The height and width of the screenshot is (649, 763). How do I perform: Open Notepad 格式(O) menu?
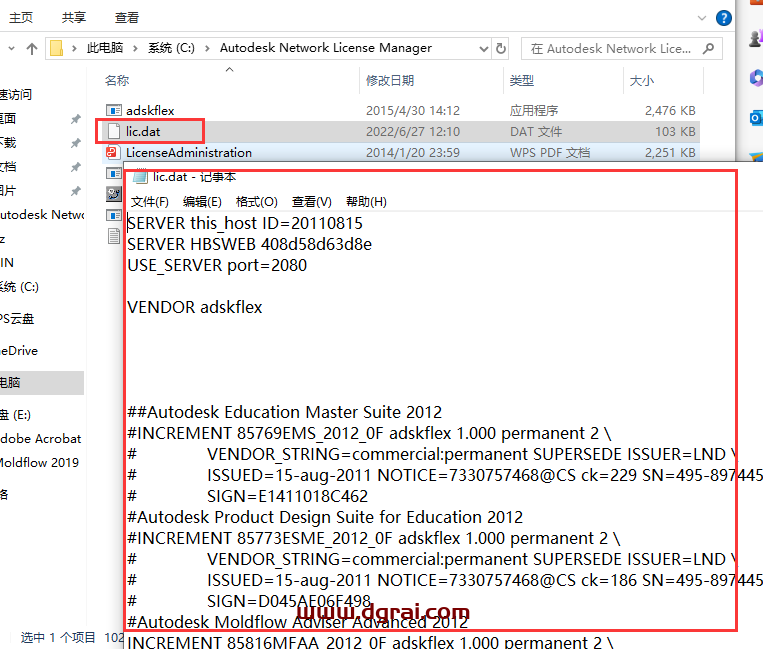256,201
